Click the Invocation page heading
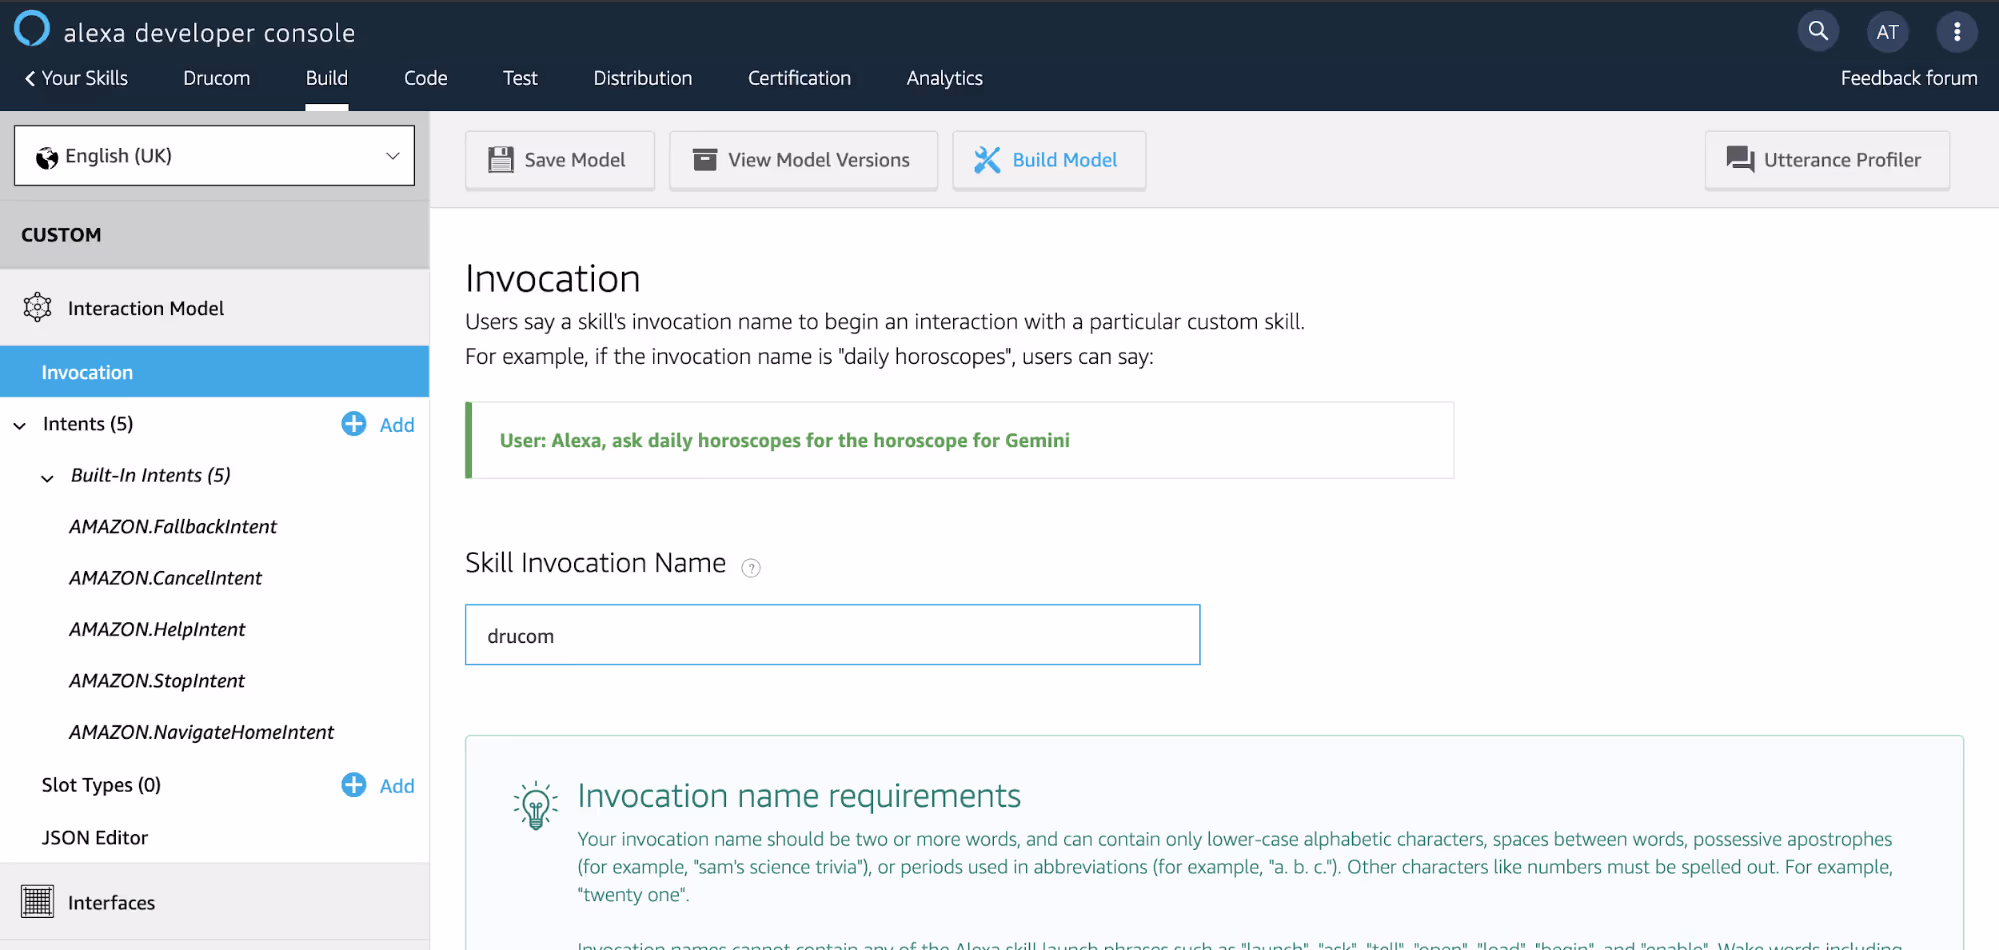The image size is (1999, 950). pyautogui.click(x=553, y=279)
